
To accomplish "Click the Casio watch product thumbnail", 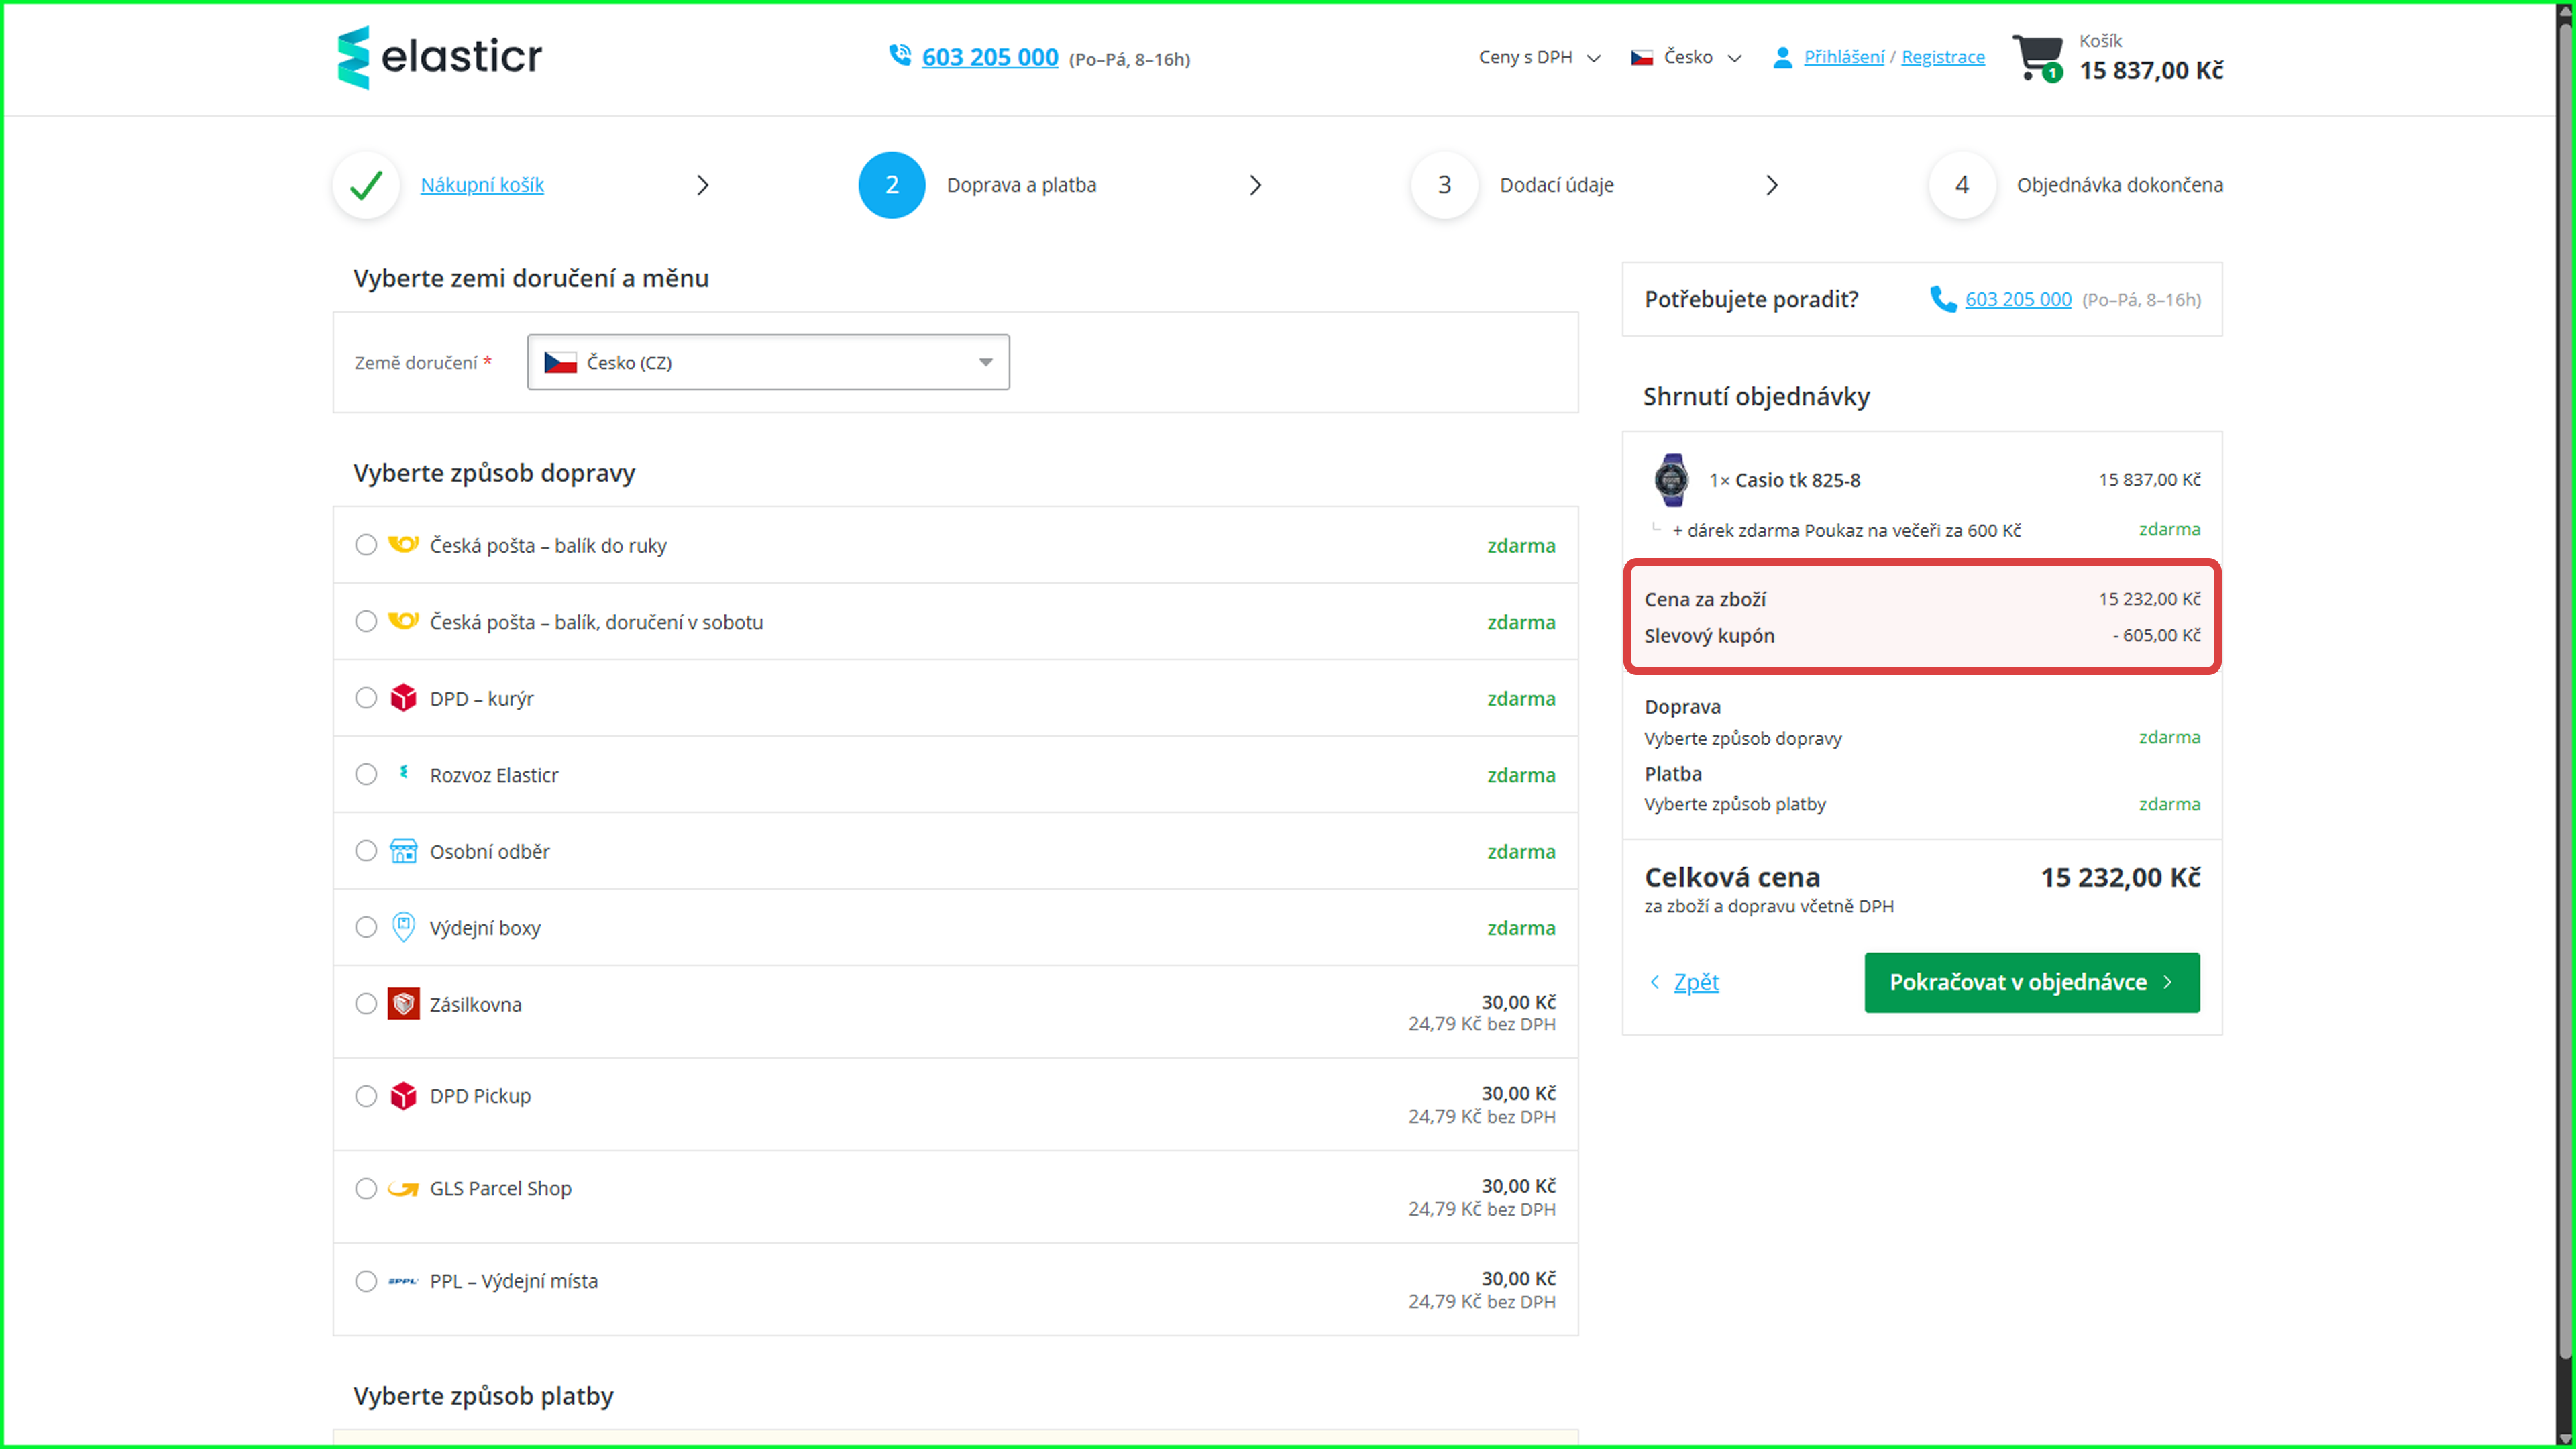I will click(1671, 480).
